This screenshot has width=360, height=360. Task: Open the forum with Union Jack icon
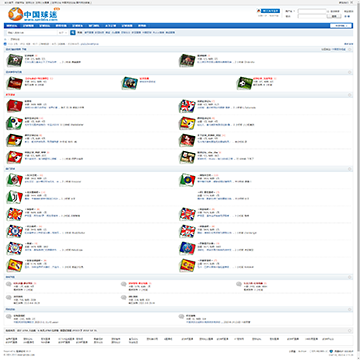point(187,106)
